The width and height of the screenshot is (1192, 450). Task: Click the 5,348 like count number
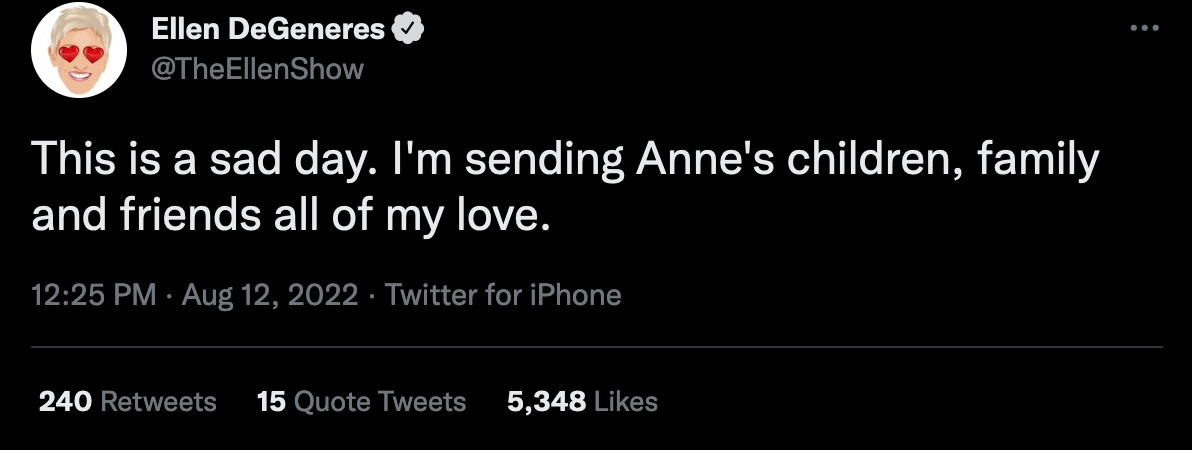(546, 402)
